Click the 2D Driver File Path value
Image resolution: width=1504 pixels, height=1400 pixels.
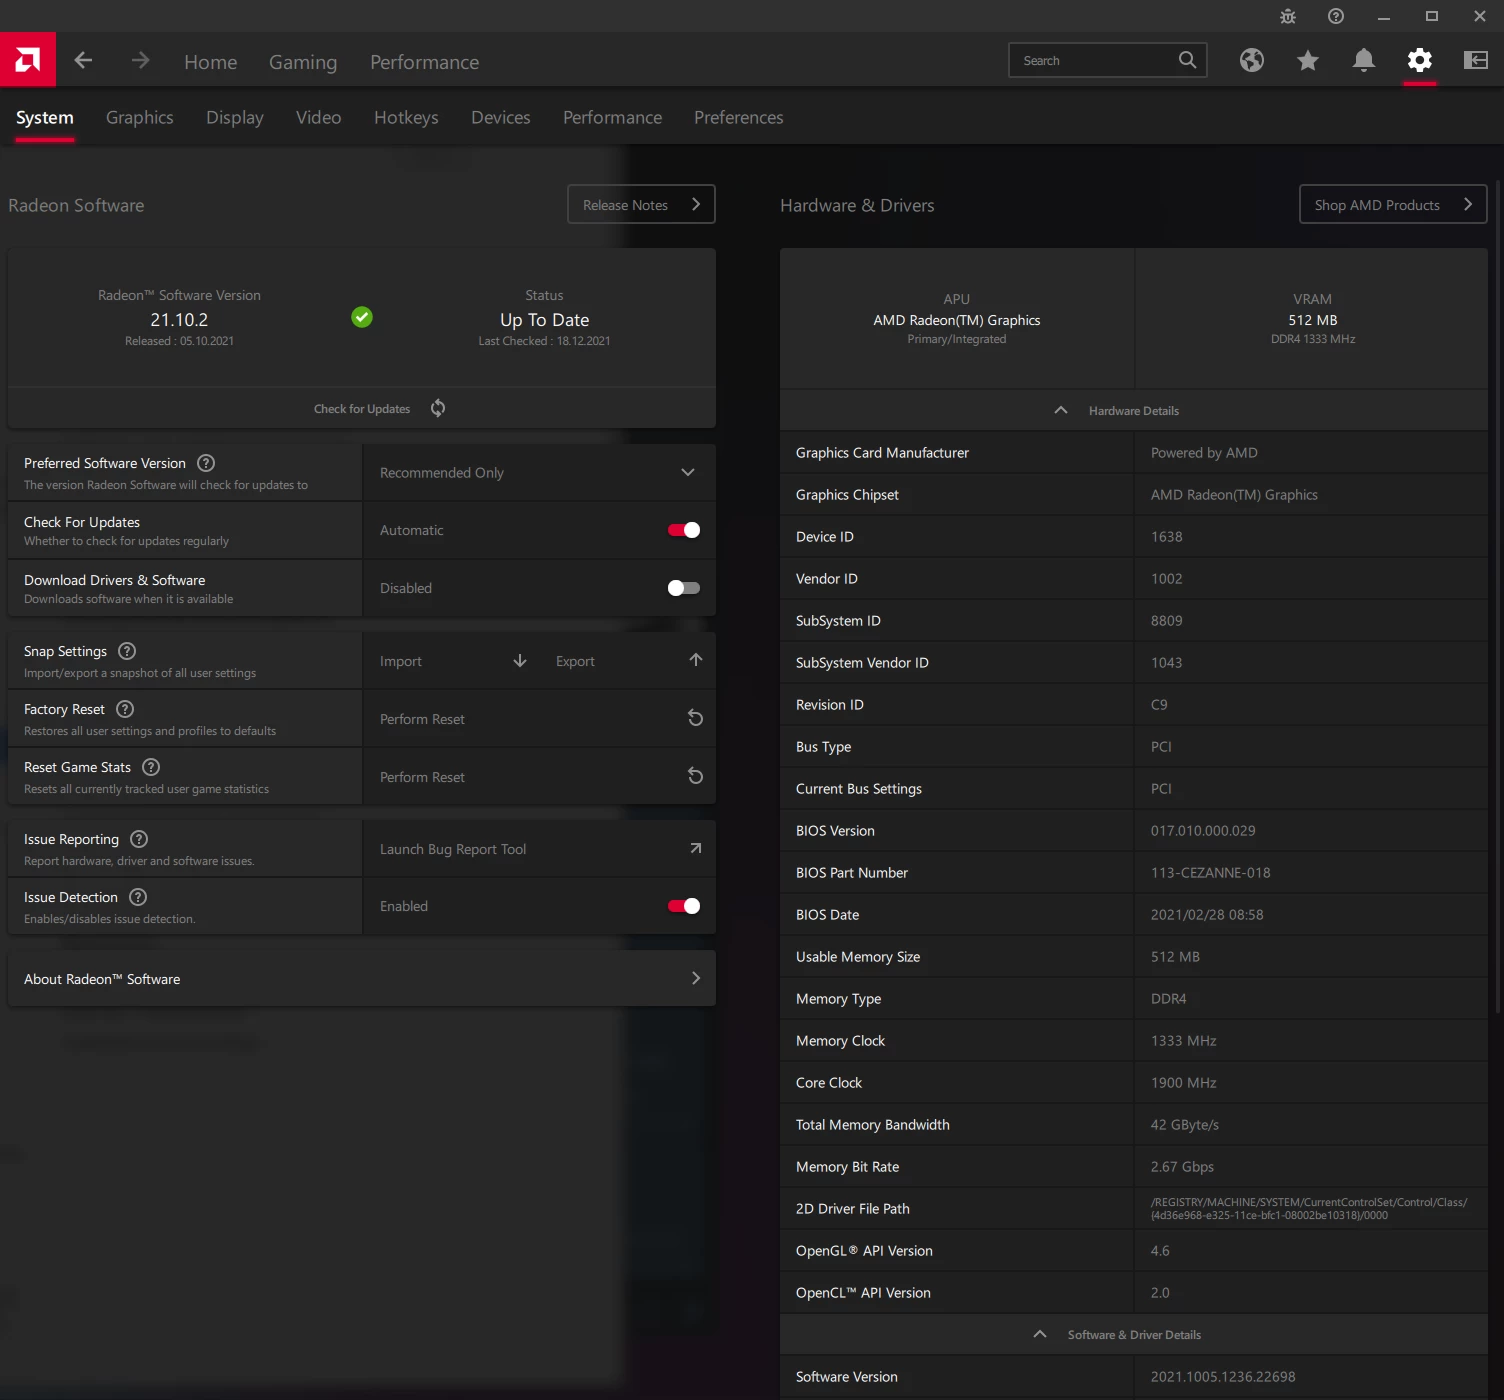(x=1309, y=1208)
